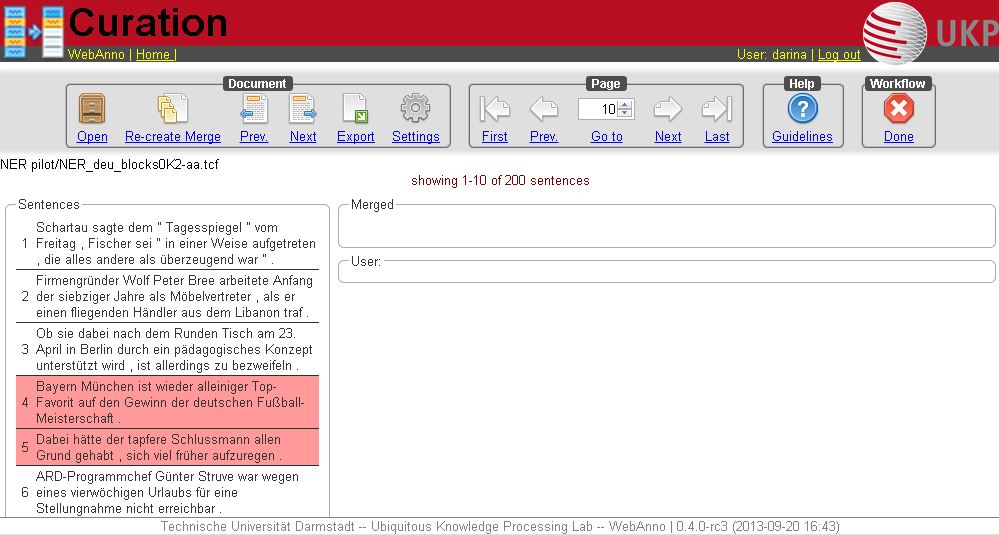Click the Settings gear icon
The height and width of the screenshot is (535, 999).
point(415,108)
